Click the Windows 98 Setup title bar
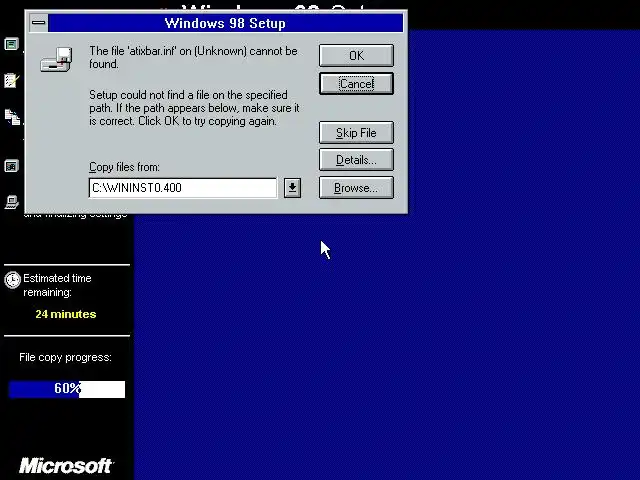 226,23
